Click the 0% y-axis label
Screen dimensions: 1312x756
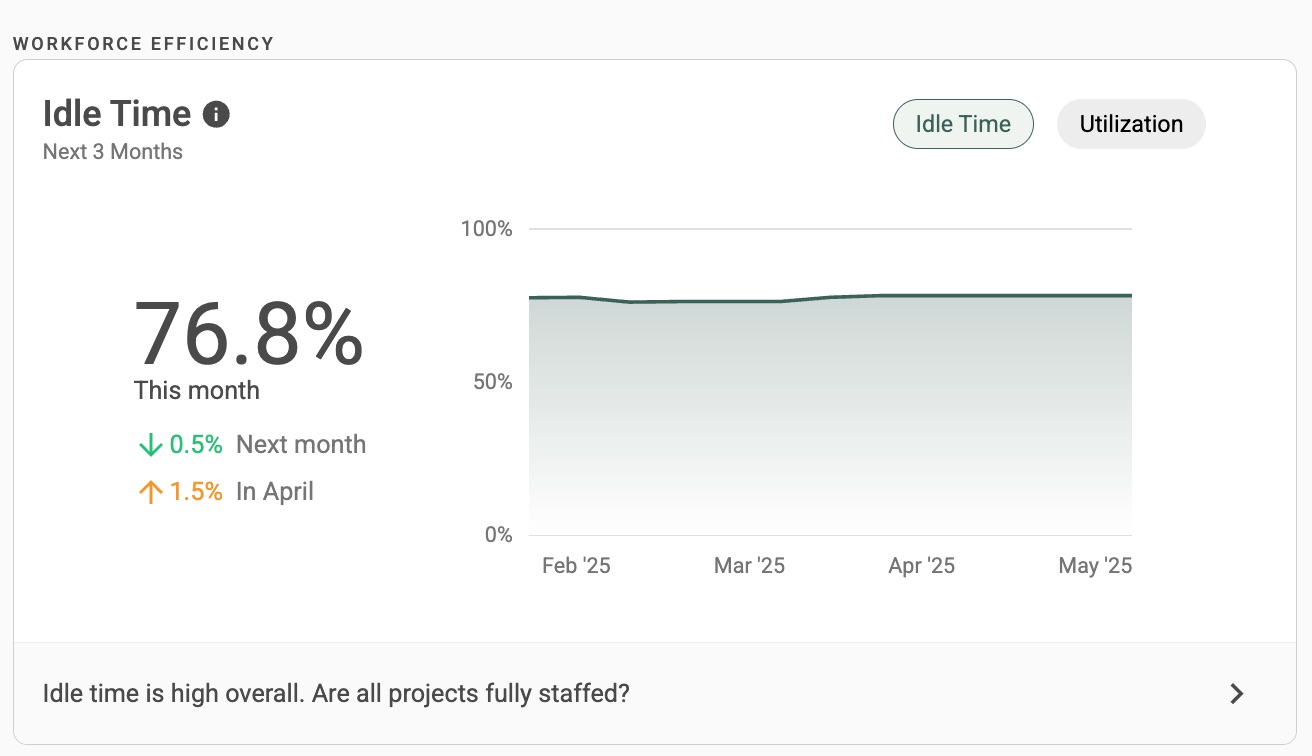tap(499, 535)
